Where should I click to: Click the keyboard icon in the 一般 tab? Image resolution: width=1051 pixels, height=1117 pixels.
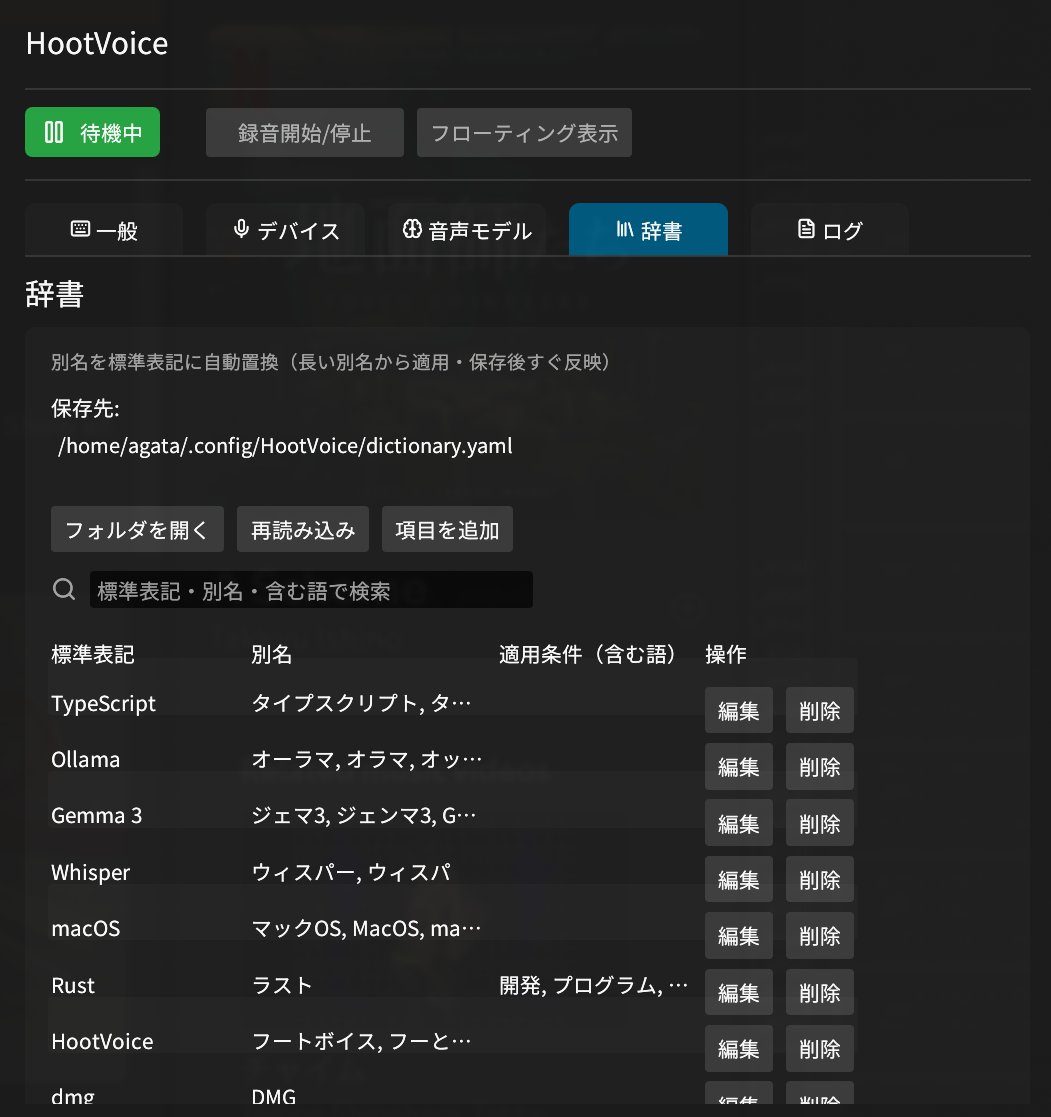click(81, 229)
